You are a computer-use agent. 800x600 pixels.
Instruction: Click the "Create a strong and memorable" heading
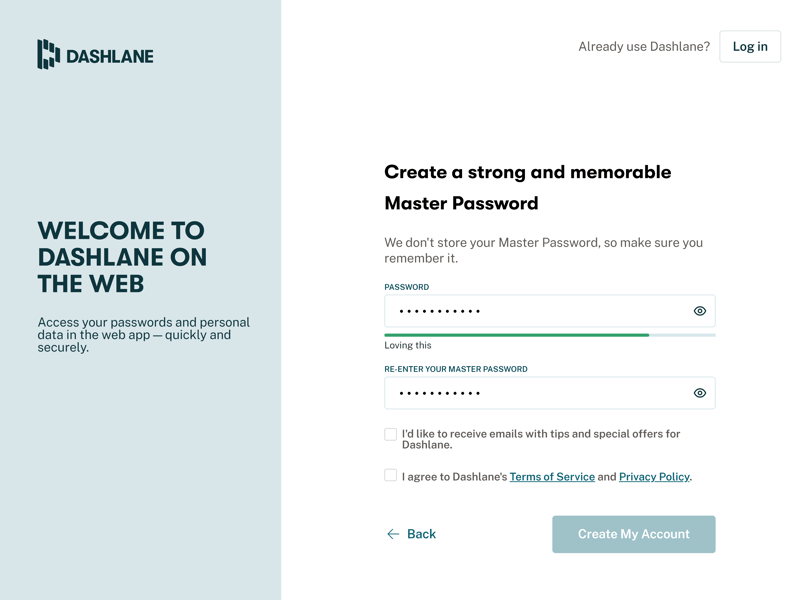pyautogui.click(x=527, y=172)
